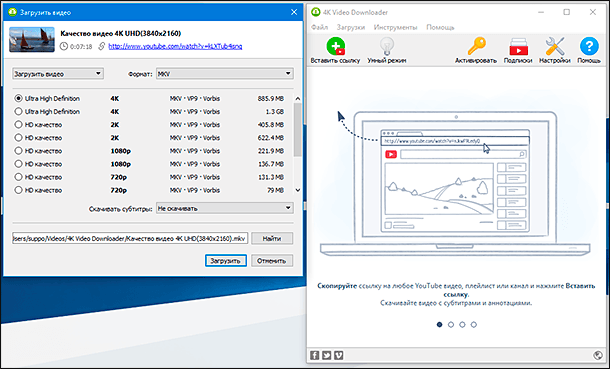The height and width of the screenshot is (369, 610).
Task: Close the Загрузить видео dialog
Action: coord(294,12)
